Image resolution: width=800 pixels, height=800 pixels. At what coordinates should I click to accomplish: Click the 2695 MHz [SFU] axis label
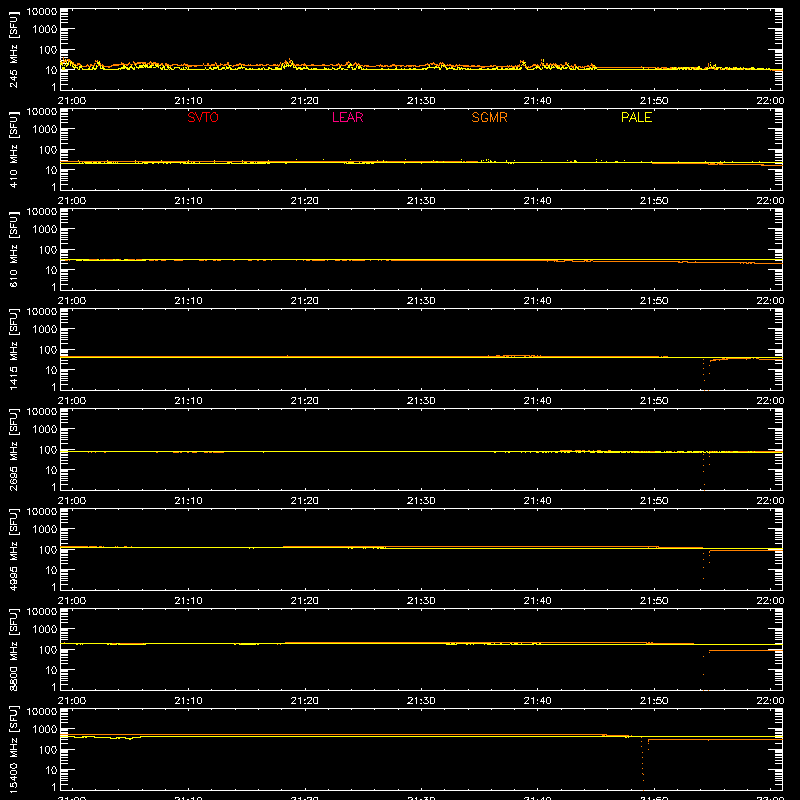[x=13, y=449]
